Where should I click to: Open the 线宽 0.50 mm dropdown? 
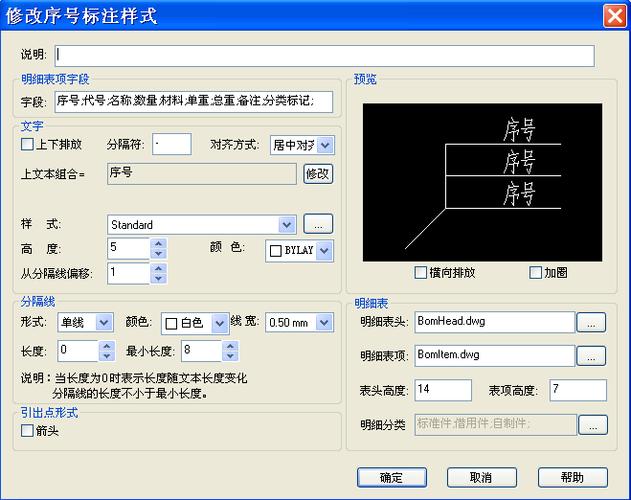click(325, 322)
